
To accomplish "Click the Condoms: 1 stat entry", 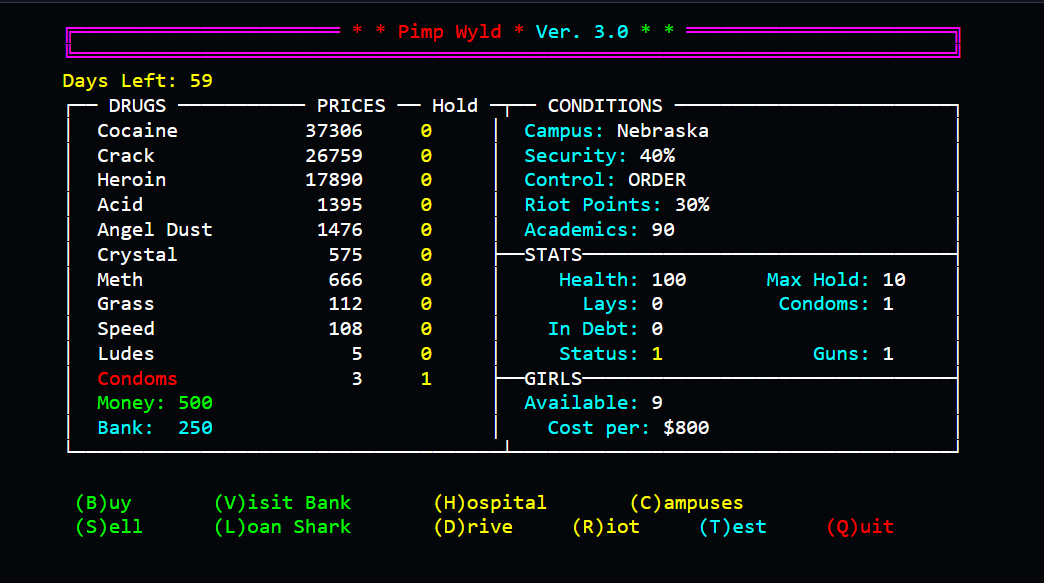I will click(836, 304).
